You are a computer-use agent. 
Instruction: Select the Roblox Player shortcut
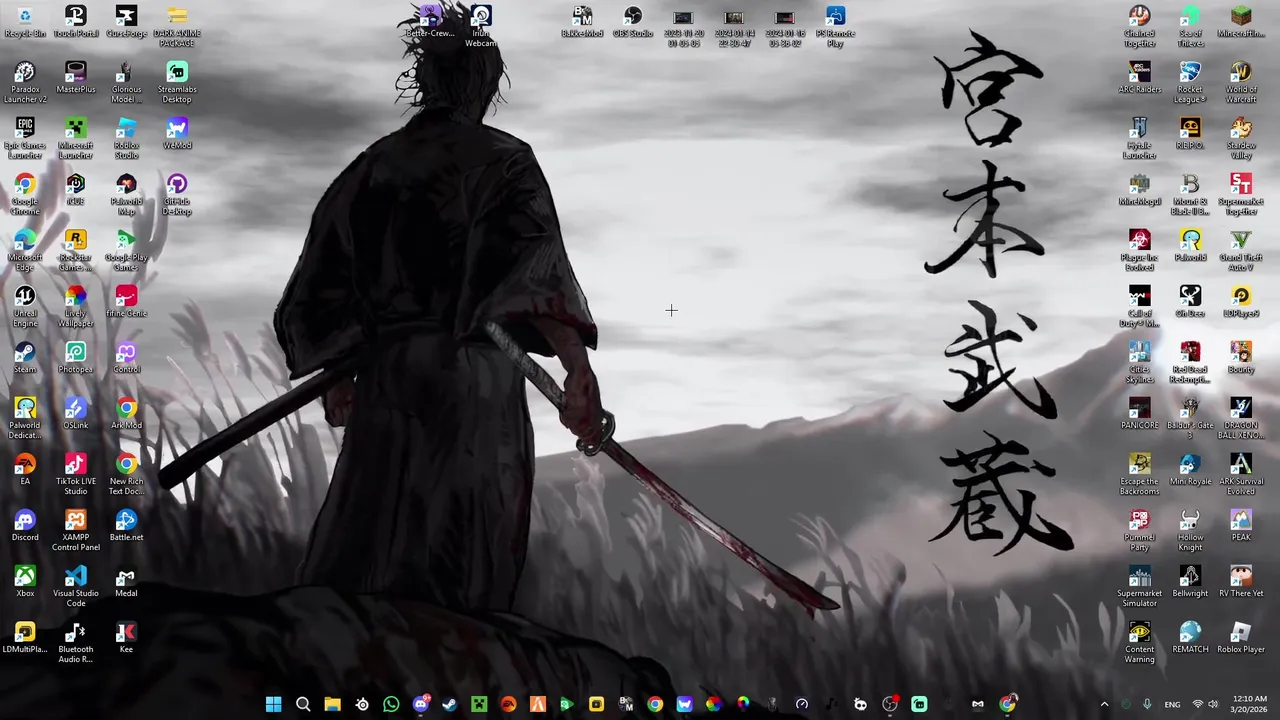(1241, 638)
